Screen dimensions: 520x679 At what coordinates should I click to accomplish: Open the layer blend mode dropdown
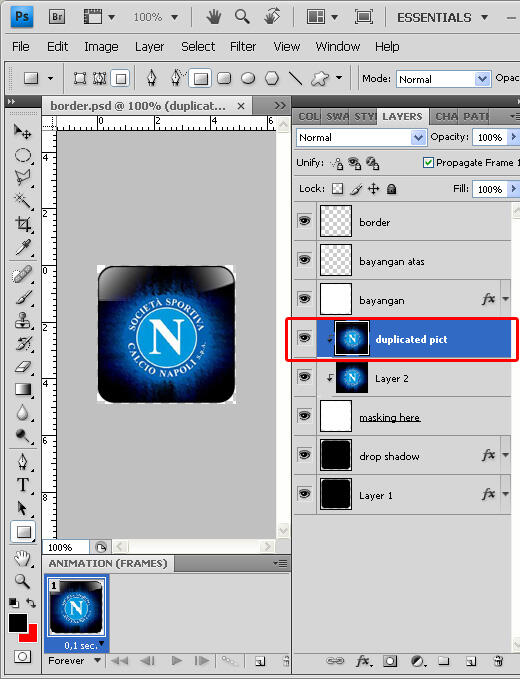[x=362, y=138]
